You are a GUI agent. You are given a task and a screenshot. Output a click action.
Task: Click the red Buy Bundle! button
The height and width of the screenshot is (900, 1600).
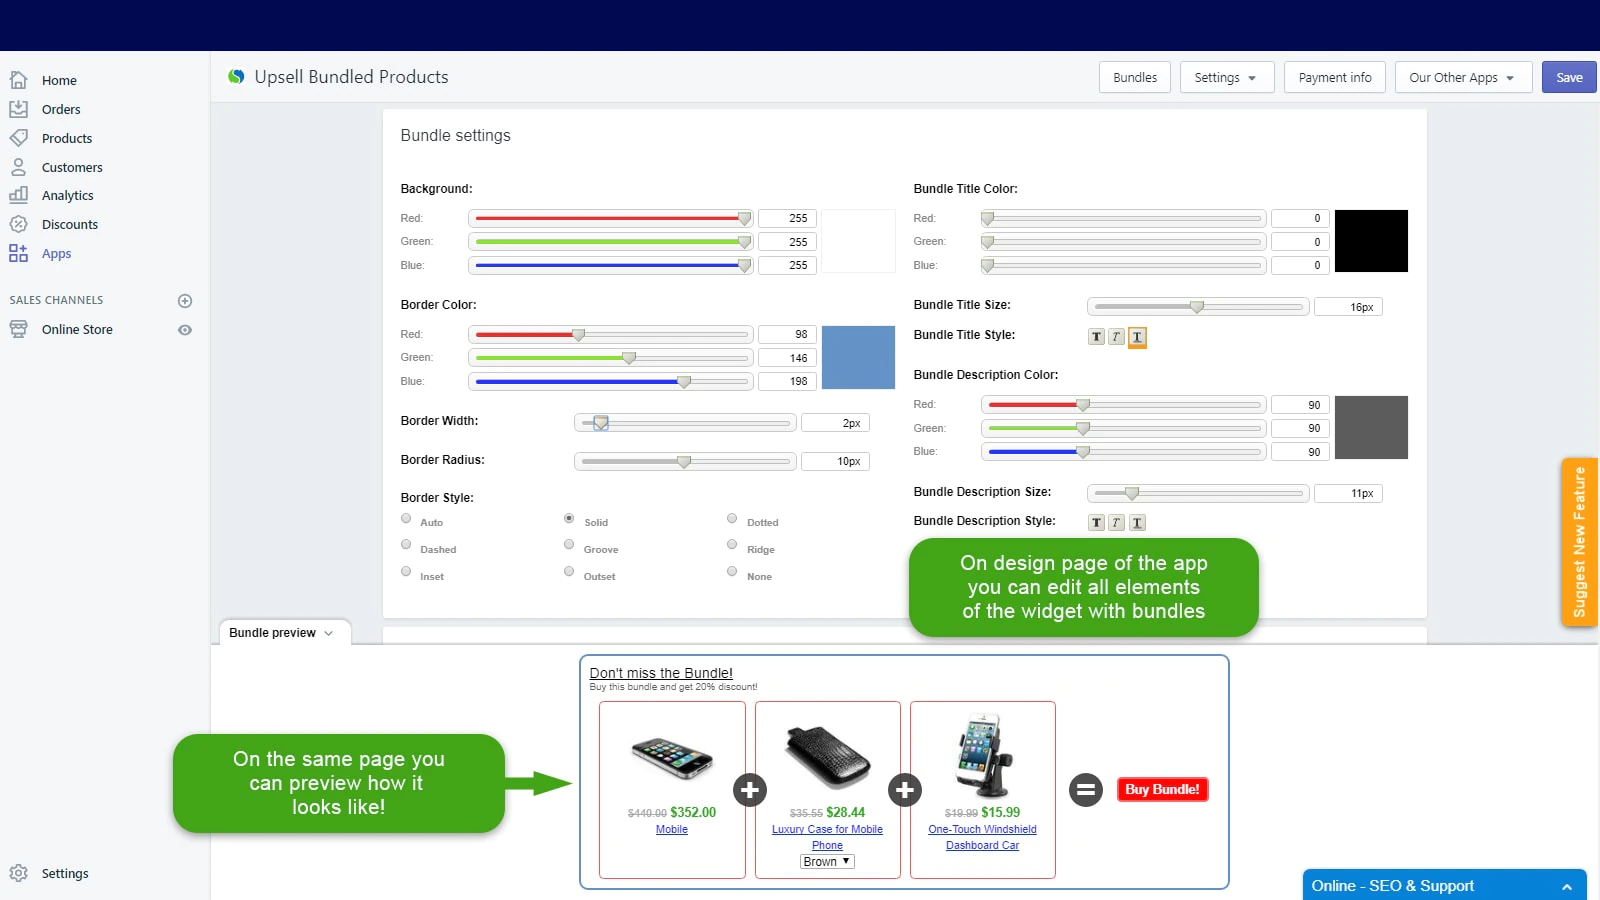1162,790
